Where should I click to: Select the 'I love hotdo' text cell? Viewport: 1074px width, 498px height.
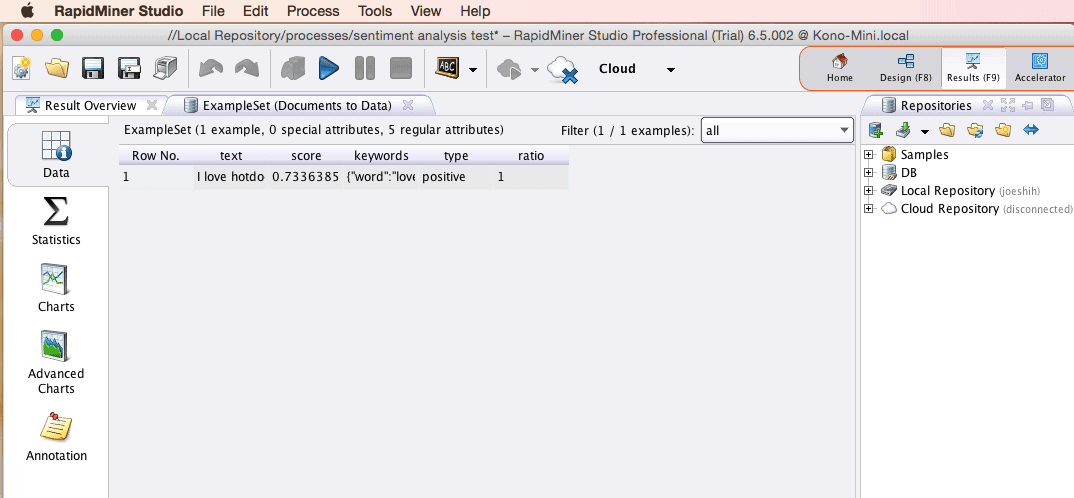tap(231, 177)
